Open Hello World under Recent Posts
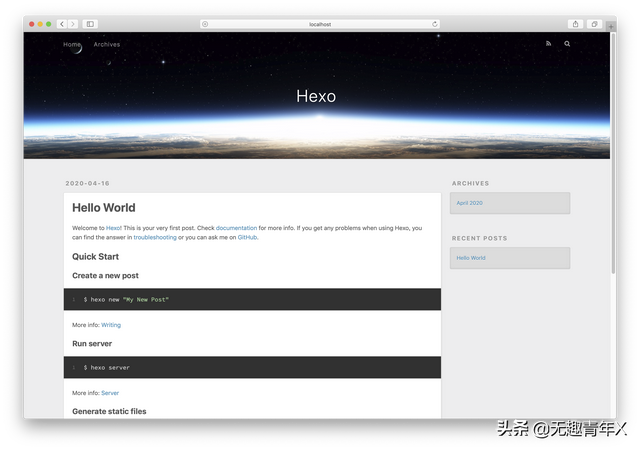 point(471,258)
